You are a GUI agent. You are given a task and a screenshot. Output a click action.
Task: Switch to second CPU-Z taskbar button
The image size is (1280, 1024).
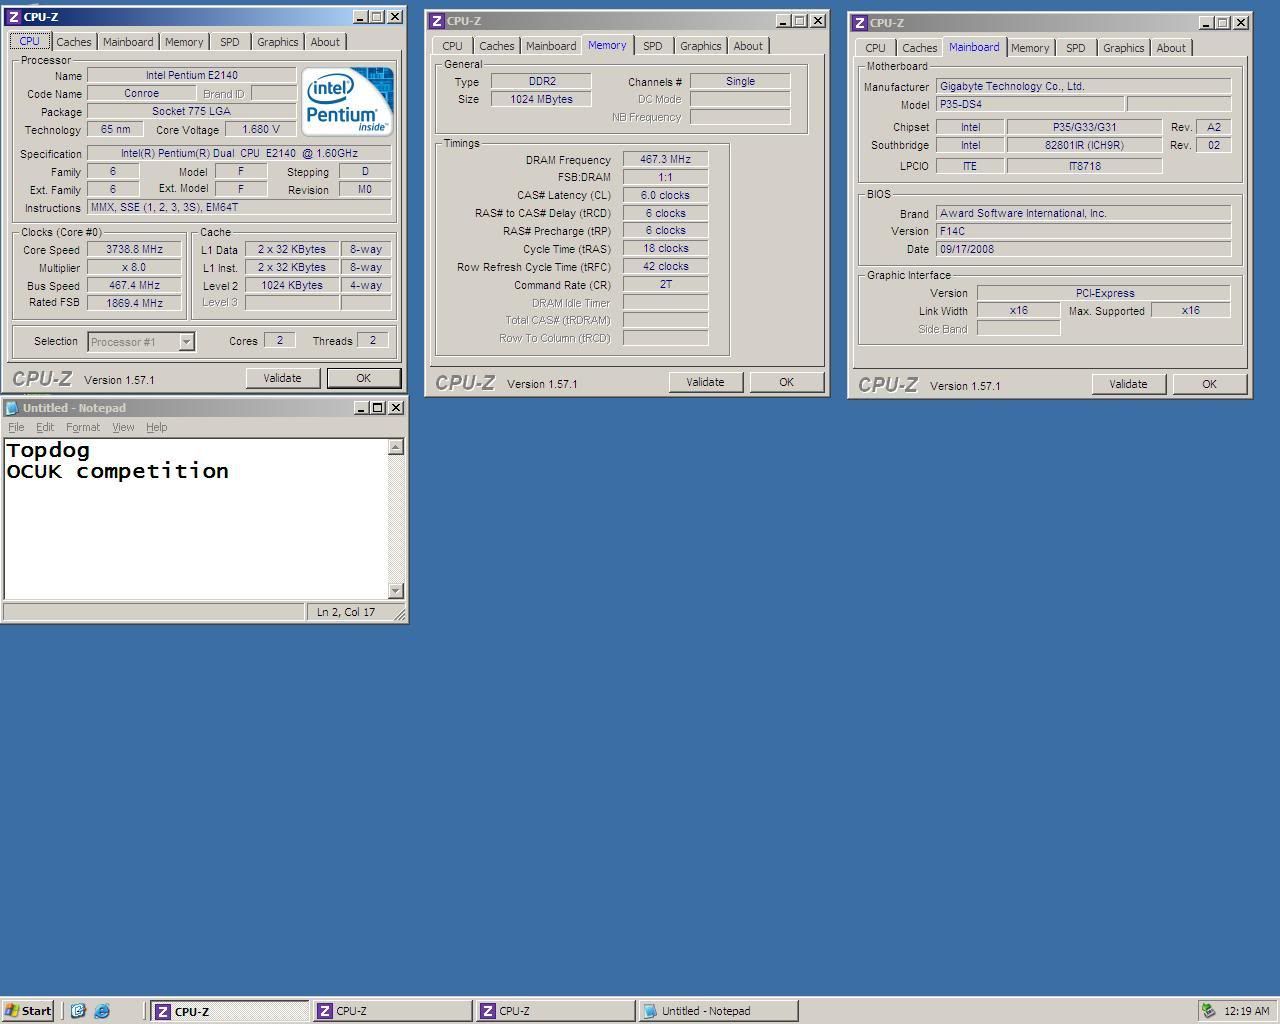[392, 1011]
